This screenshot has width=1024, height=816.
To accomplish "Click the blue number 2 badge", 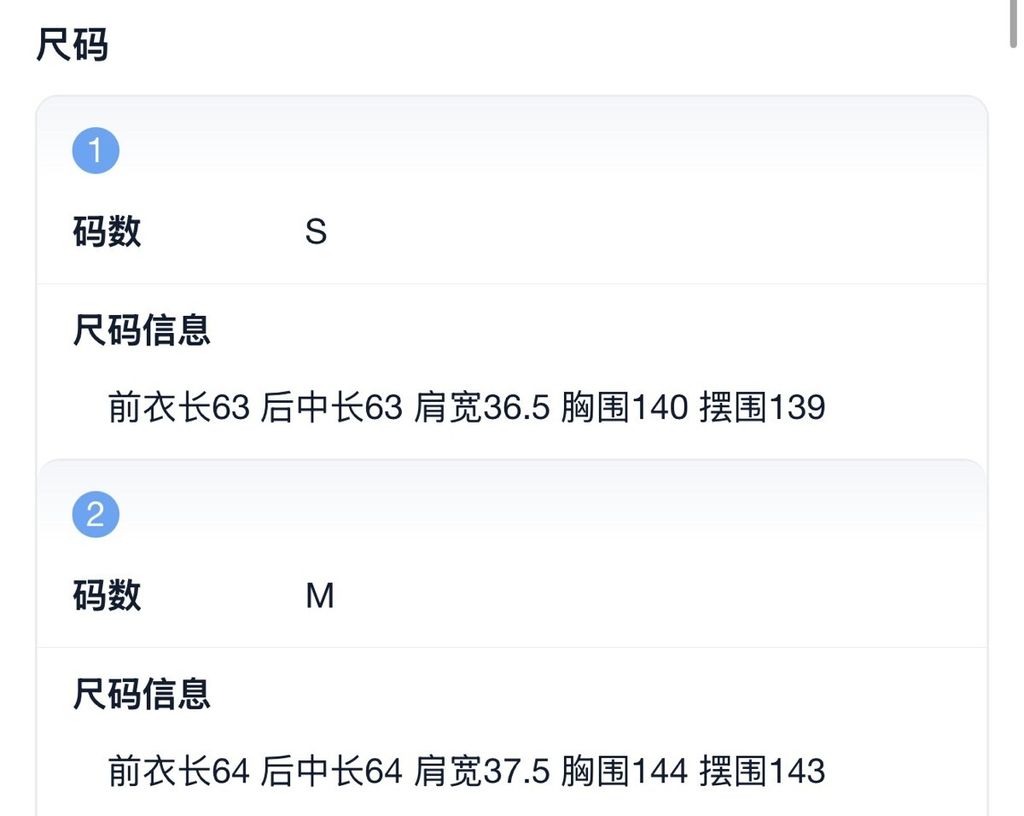I will coord(96,515).
